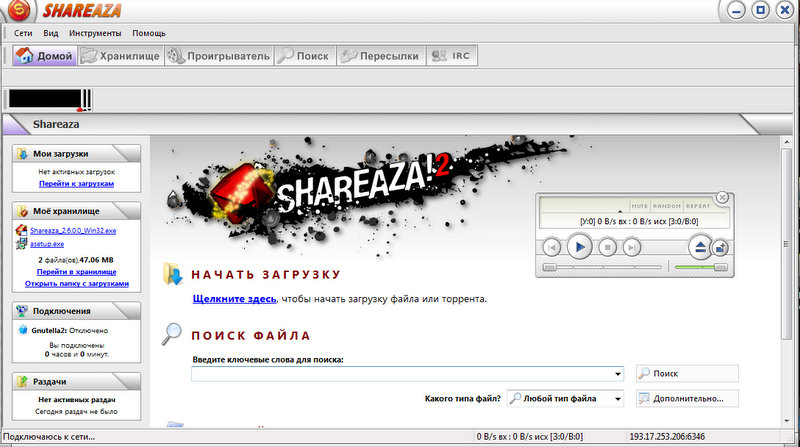Go to the Поиск toolbar tab
This screenshot has width=800, height=447.
pos(305,56)
